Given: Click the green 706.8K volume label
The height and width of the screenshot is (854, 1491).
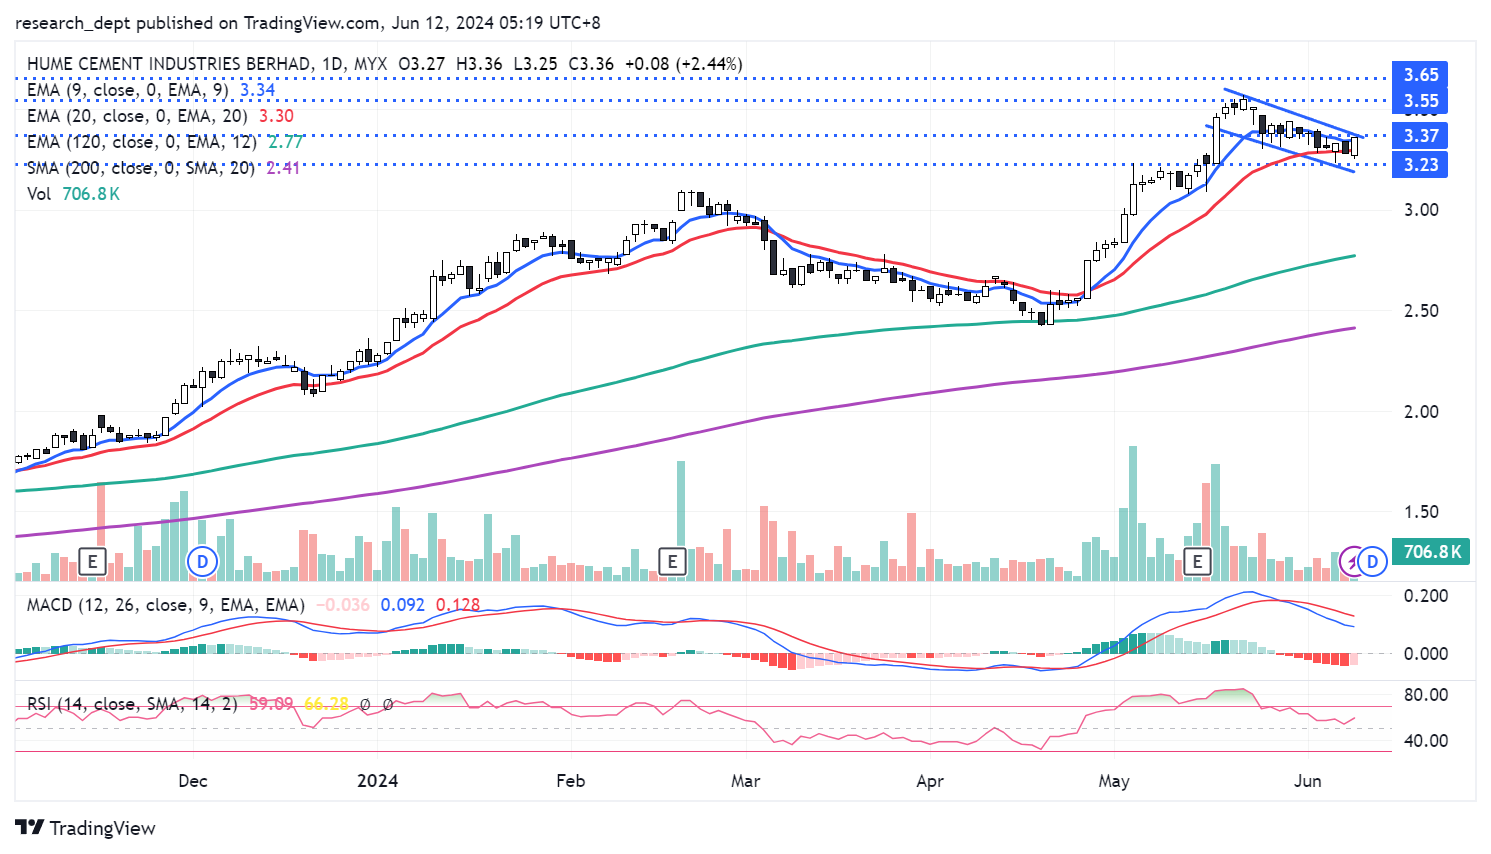Looking at the screenshot, I should click(1432, 552).
